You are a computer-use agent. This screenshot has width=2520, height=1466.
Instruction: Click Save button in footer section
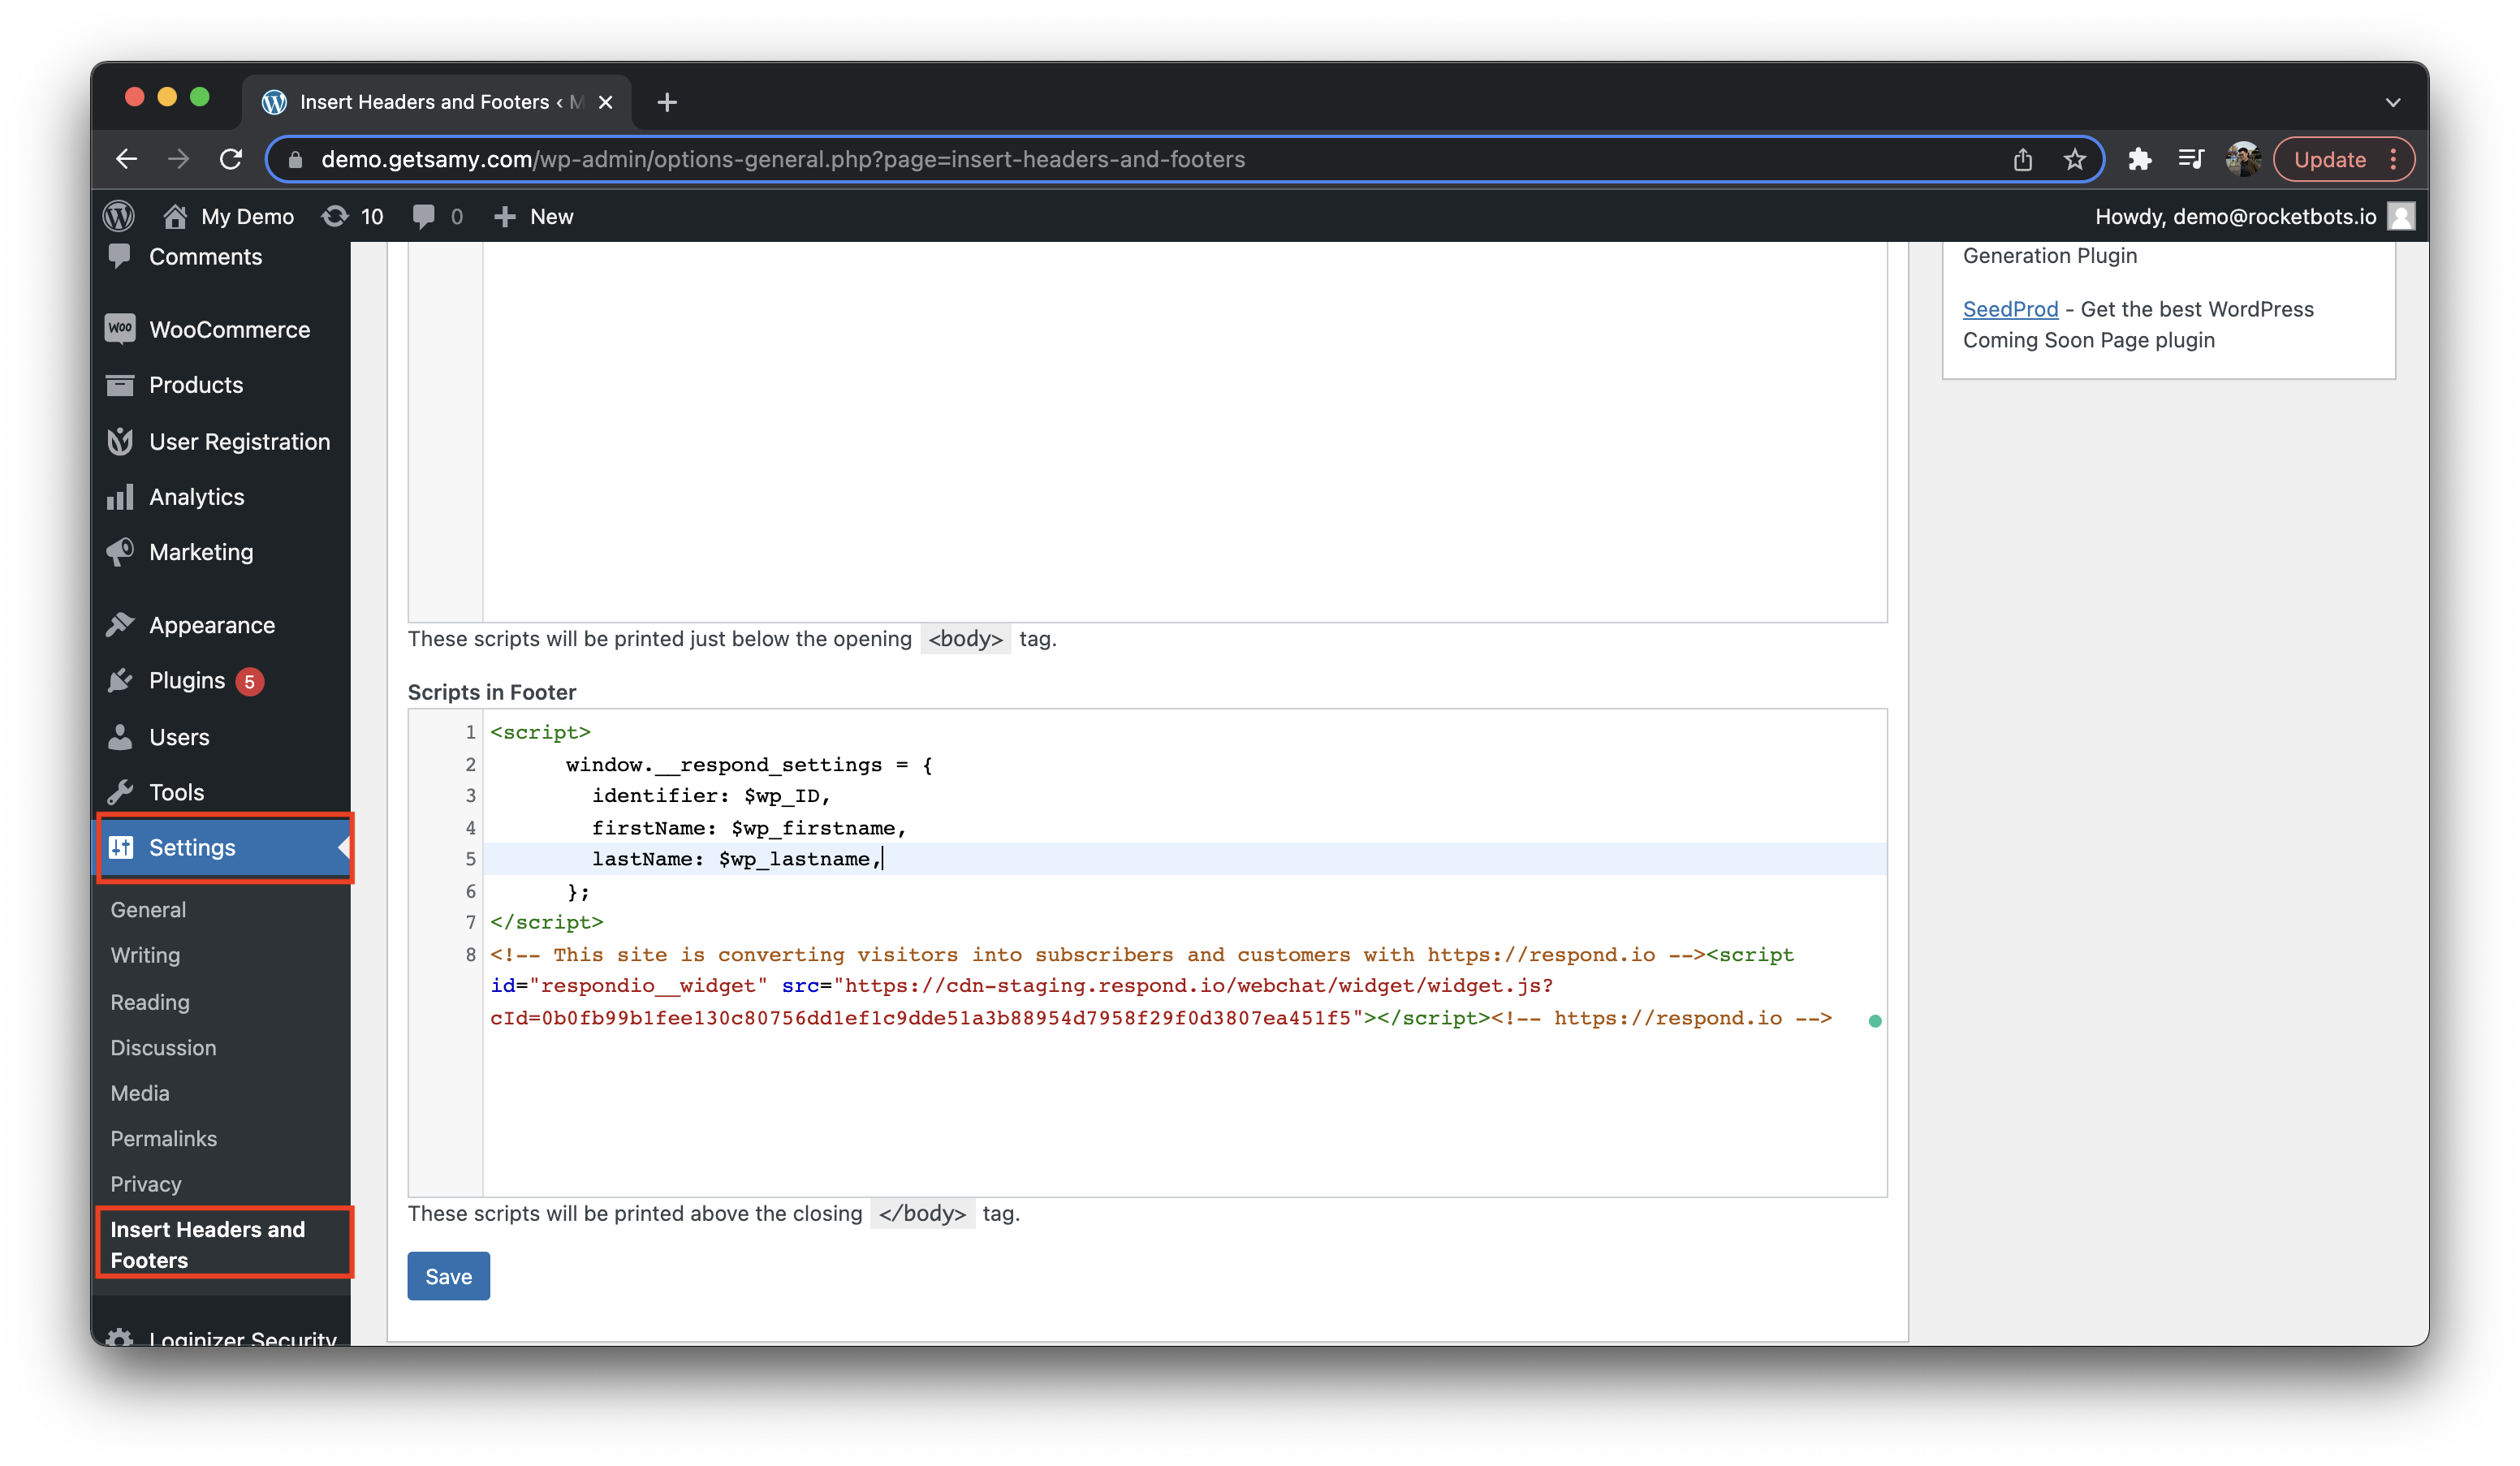pyautogui.click(x=447, y=1276)
